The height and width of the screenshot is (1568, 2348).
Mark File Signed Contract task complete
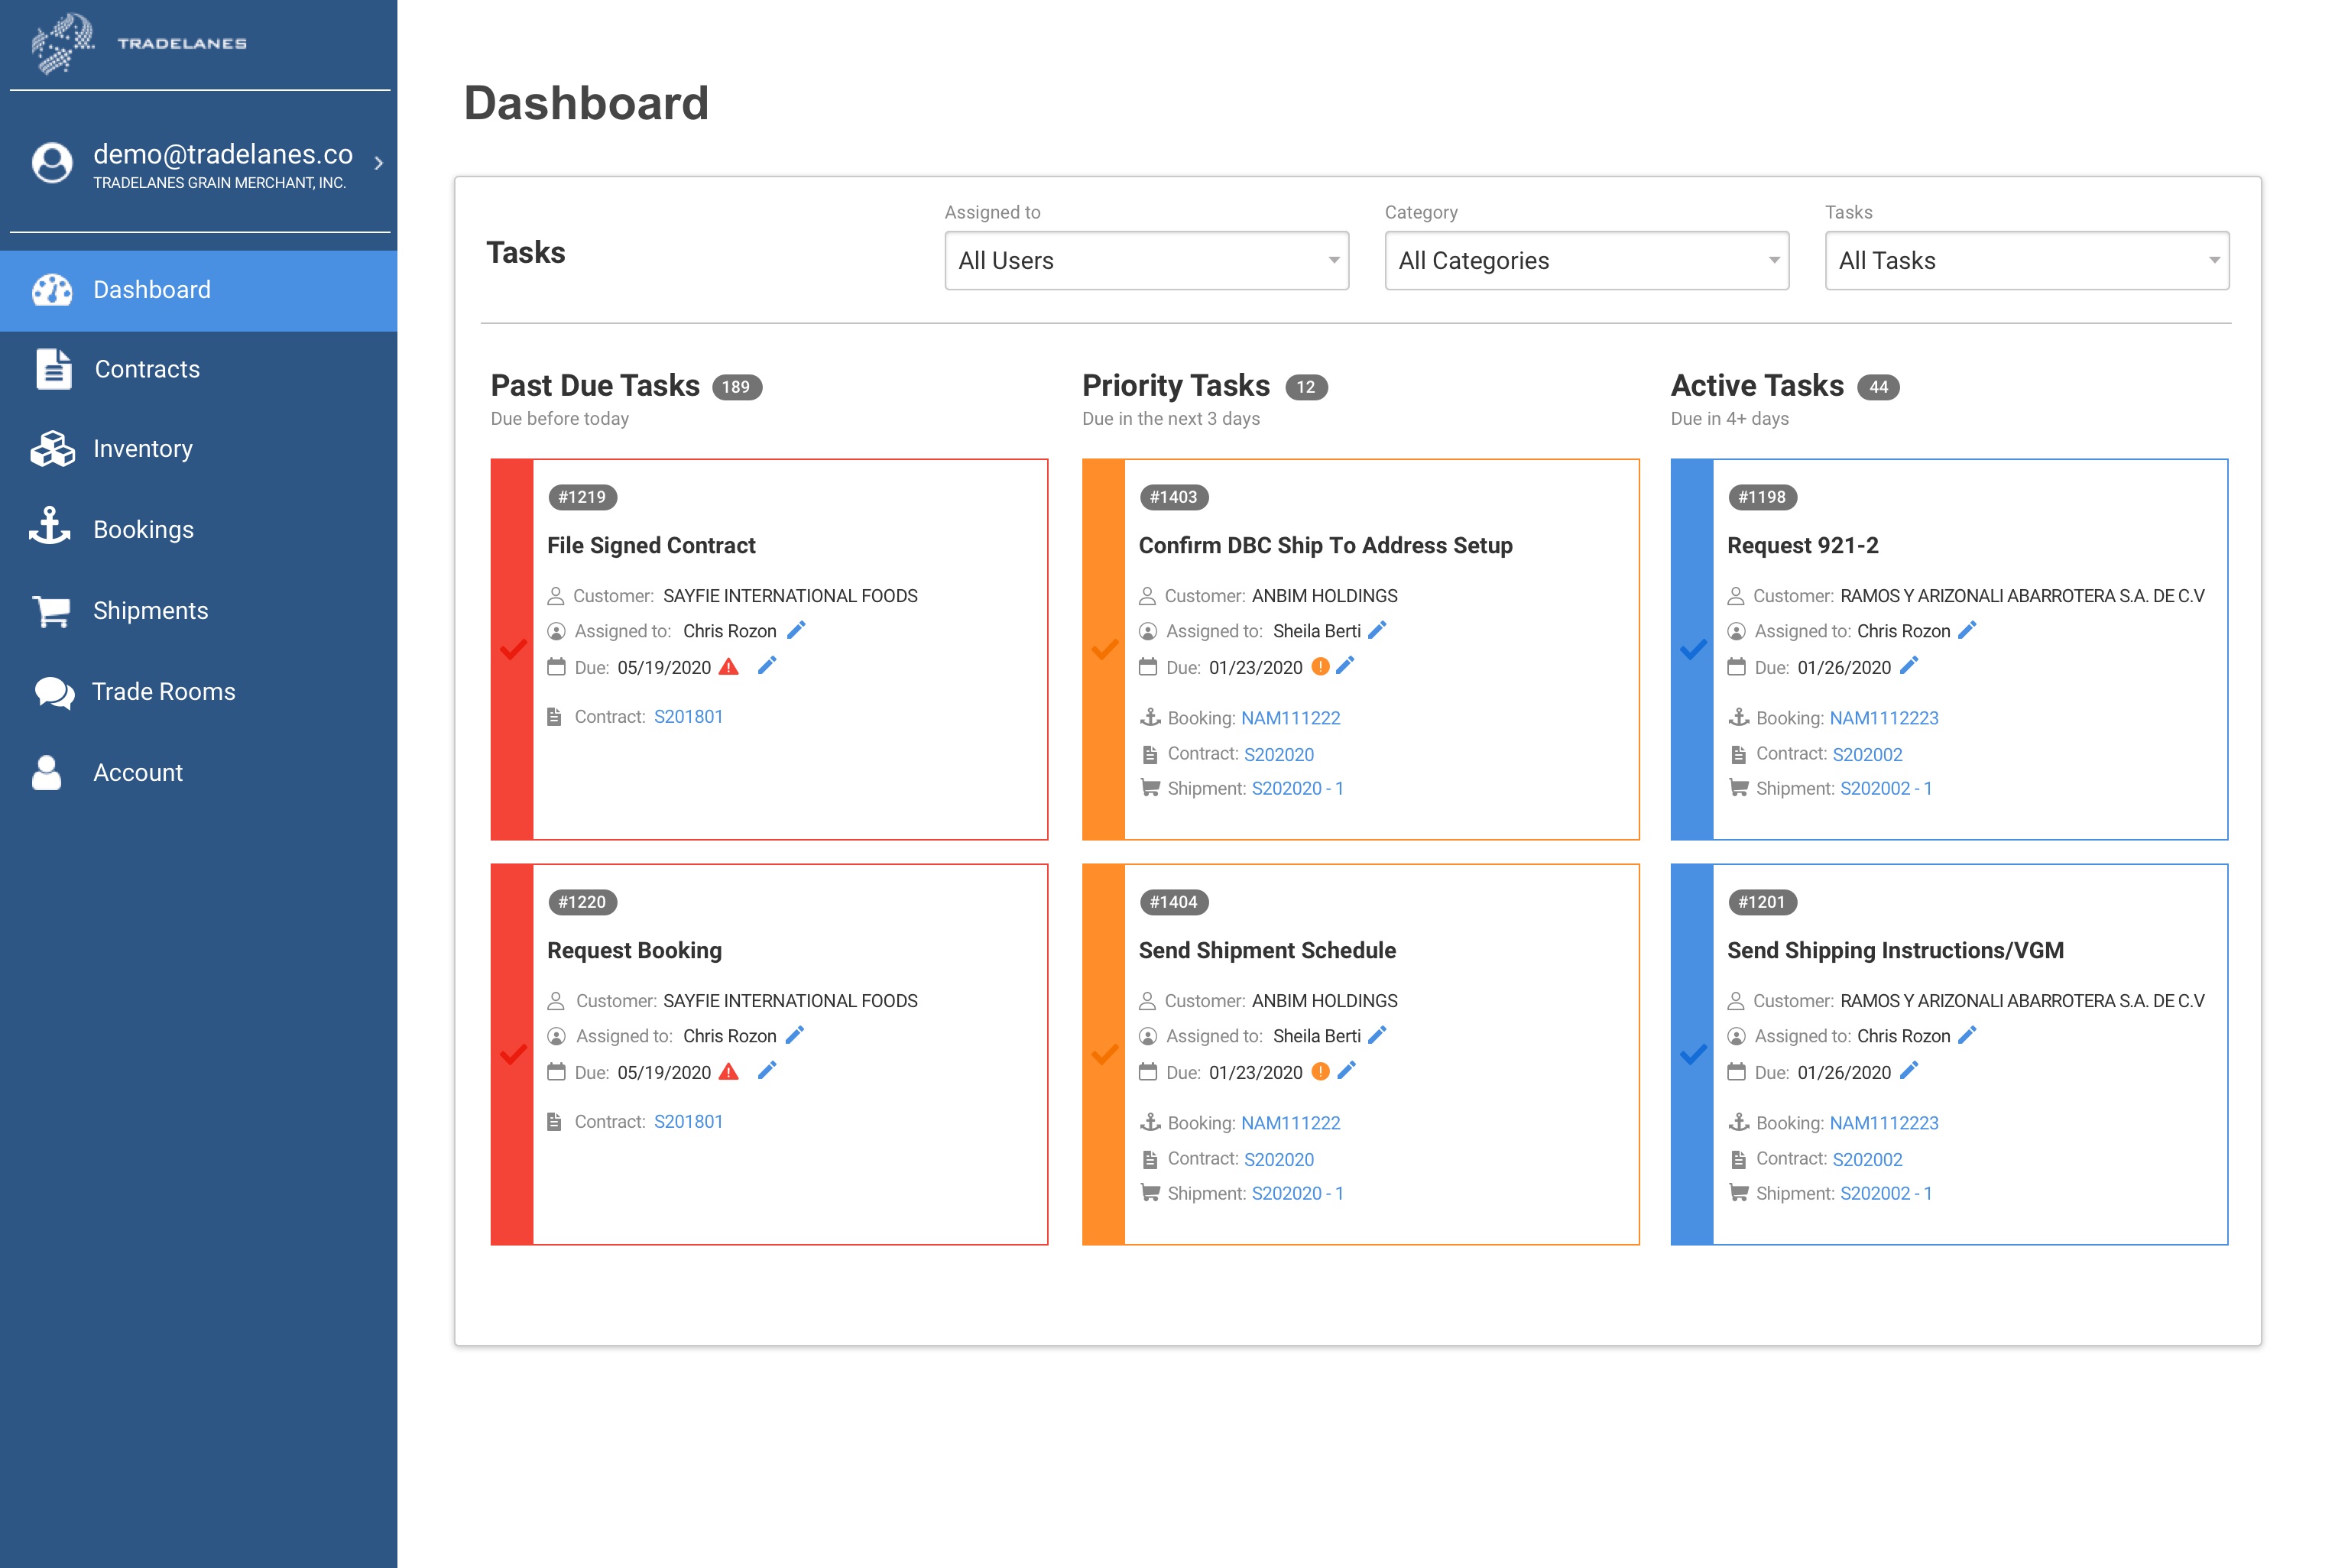pos(513,650)
